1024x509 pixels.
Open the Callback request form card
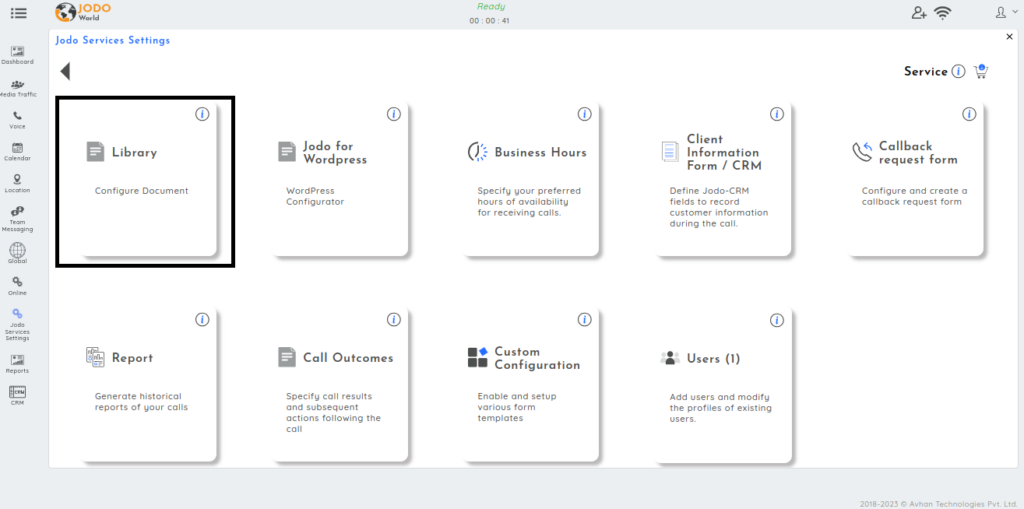click(915, 179)
